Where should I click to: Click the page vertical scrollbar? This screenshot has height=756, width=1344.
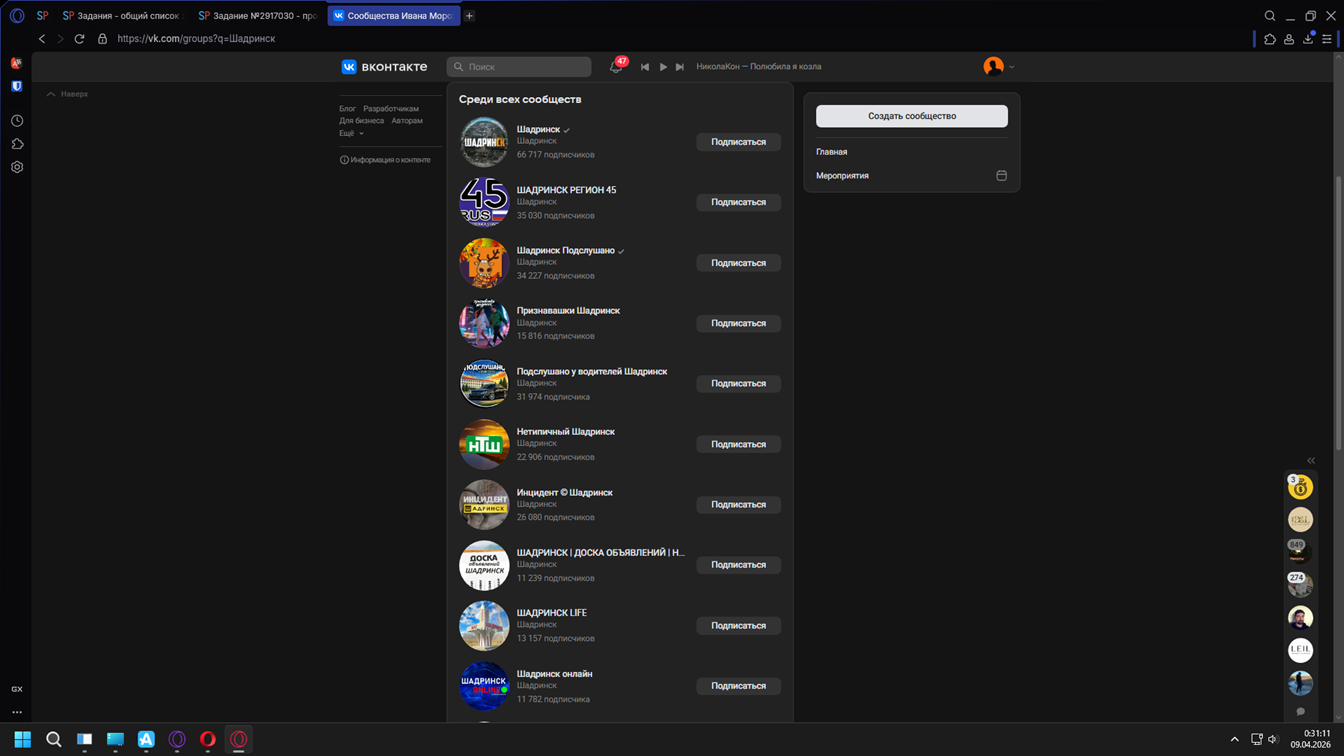coord(1339,312)
